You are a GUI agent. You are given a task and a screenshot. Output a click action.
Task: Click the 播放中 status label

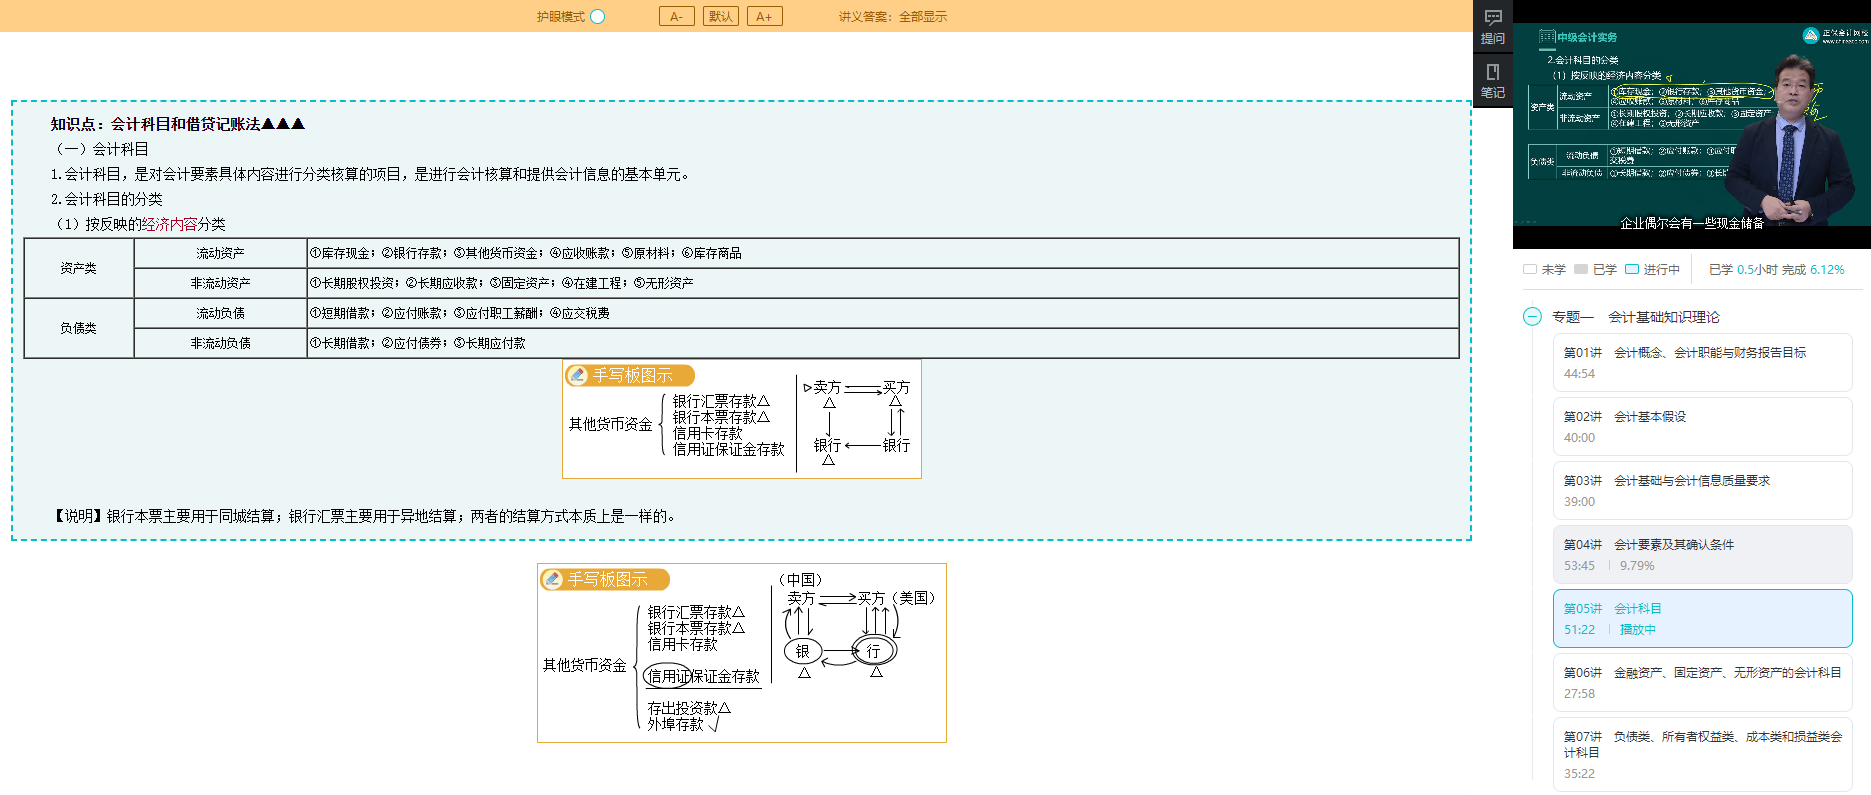click(1638, 629)
